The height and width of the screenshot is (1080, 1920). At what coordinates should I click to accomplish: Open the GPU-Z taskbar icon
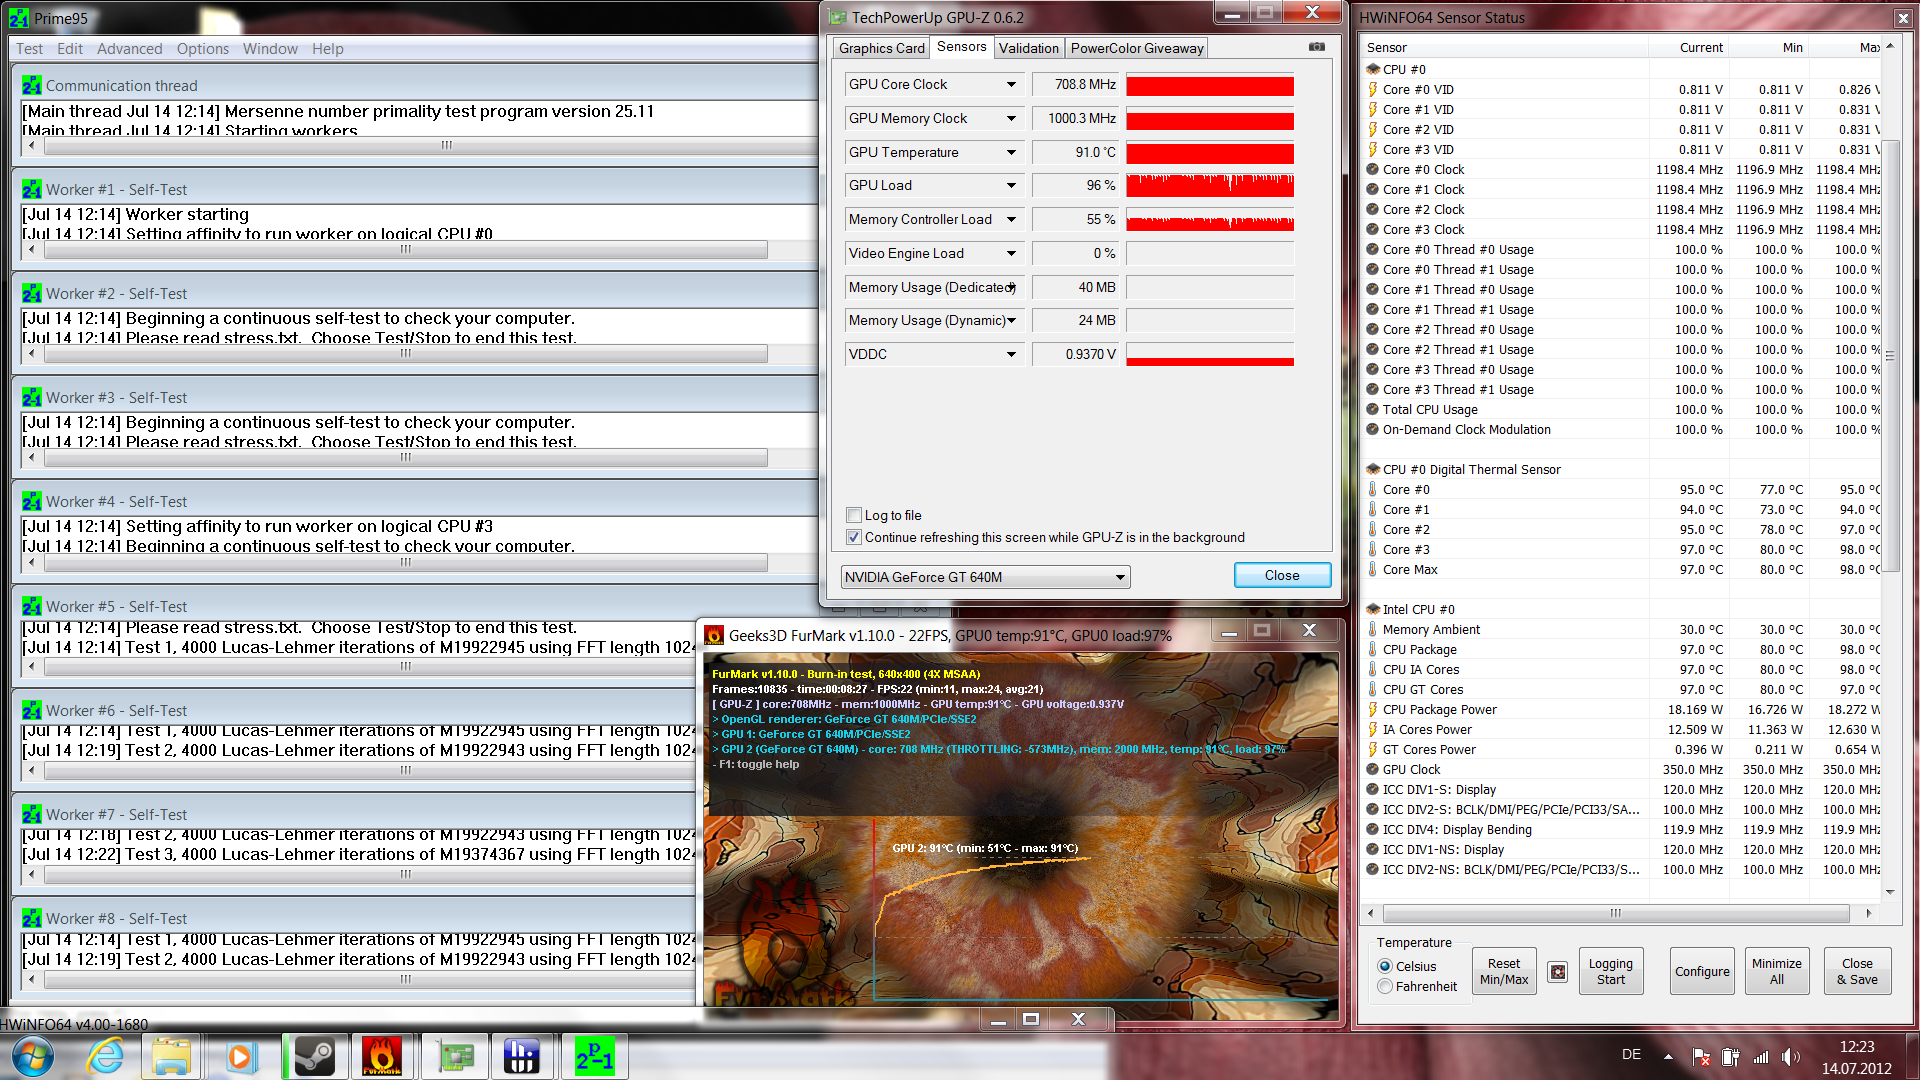coord(454,1057)
